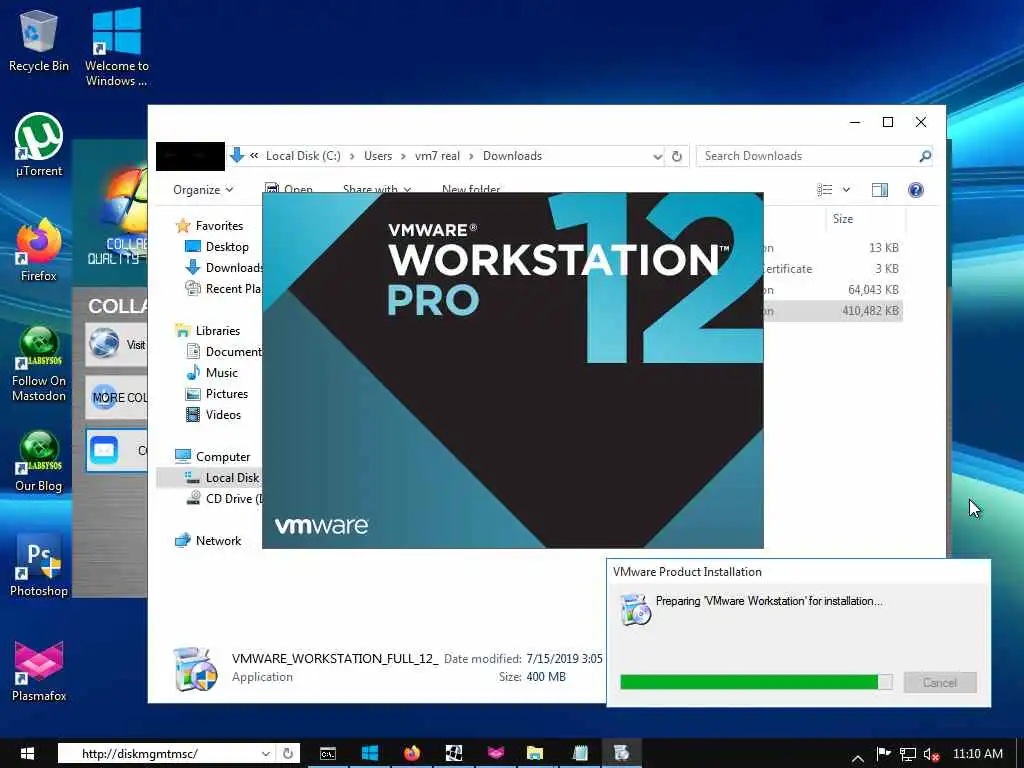Screen dimensions: 1024x768
Task: Open the Our Blog desktop shortcut
Action: [x=39, y=461]
